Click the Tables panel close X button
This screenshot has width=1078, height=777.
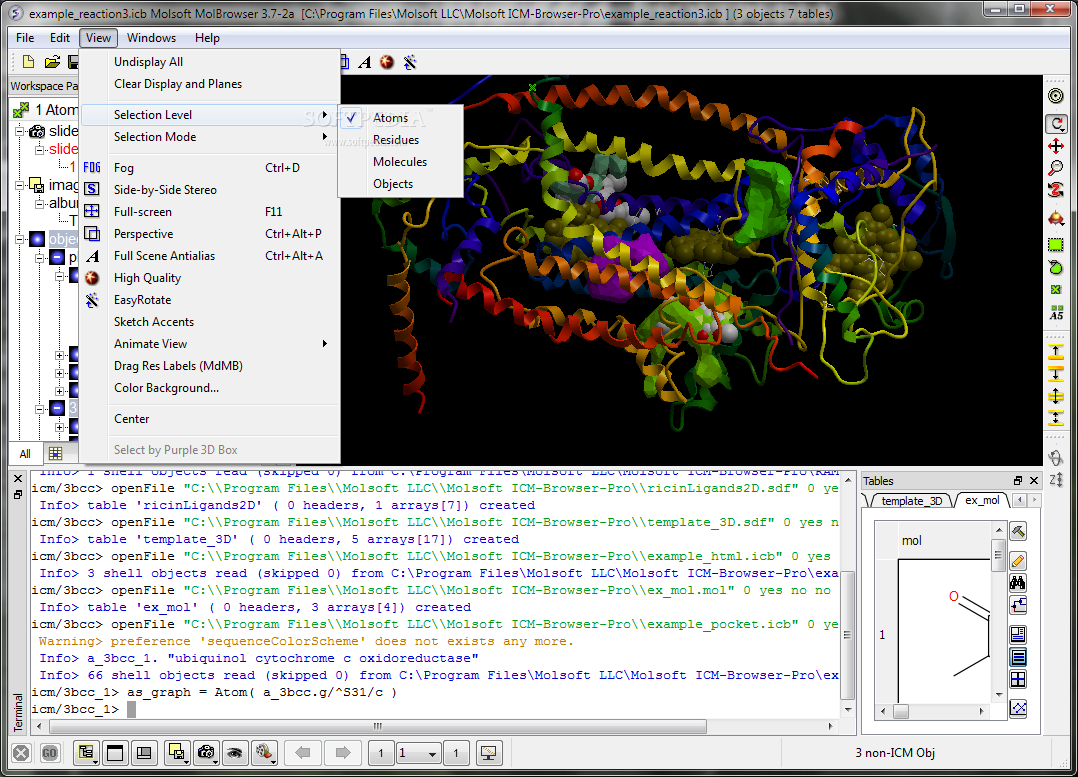coord(1033,481)
